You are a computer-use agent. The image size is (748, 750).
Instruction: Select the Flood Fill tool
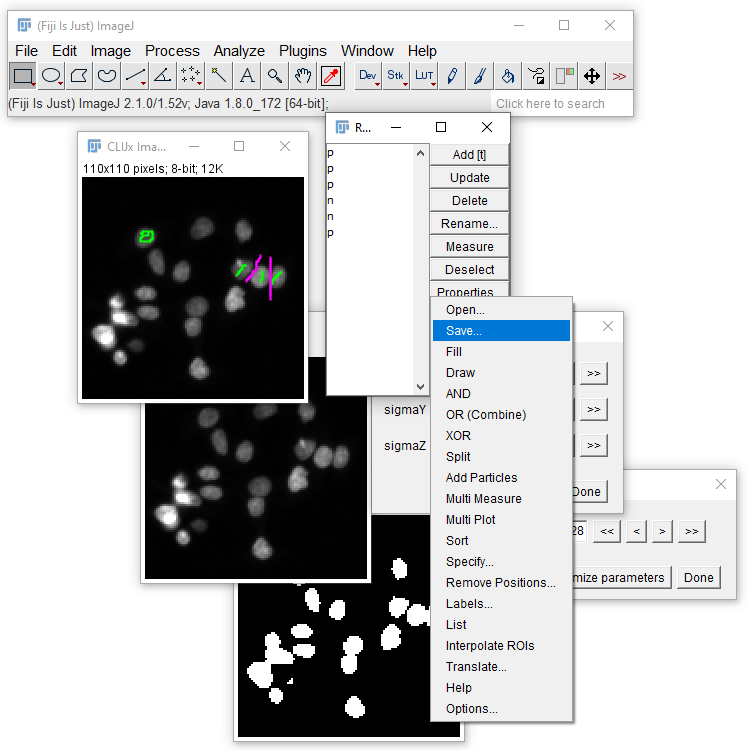tap(508, 76)
